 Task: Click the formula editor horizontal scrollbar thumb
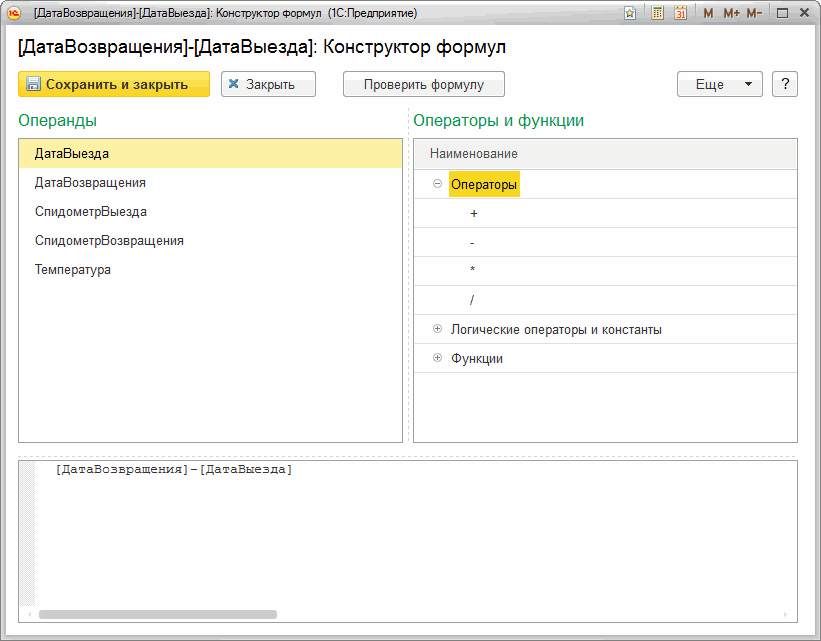158,614
